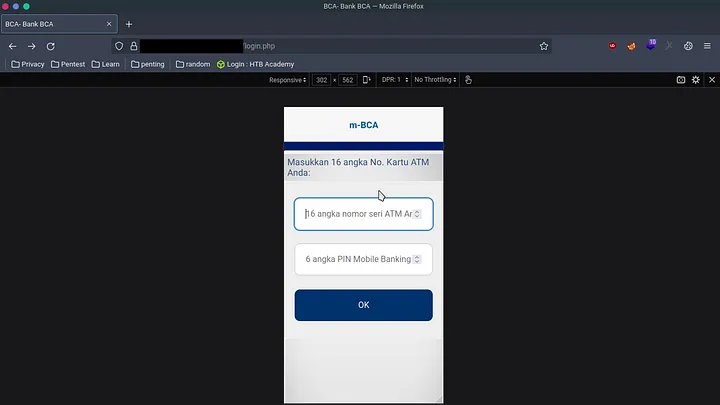
Task: Click the viewport width field 302
Action: 321,80
